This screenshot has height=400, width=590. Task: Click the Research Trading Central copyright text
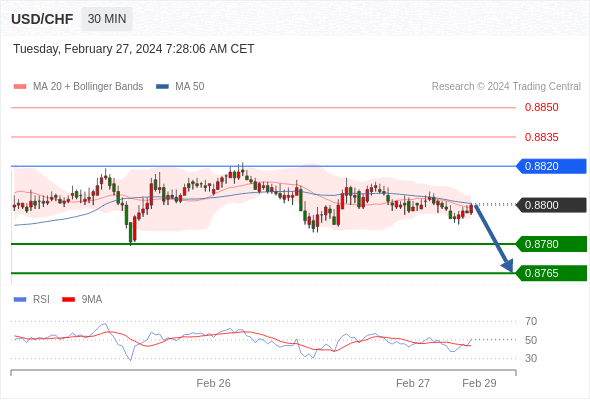(506, 87)
